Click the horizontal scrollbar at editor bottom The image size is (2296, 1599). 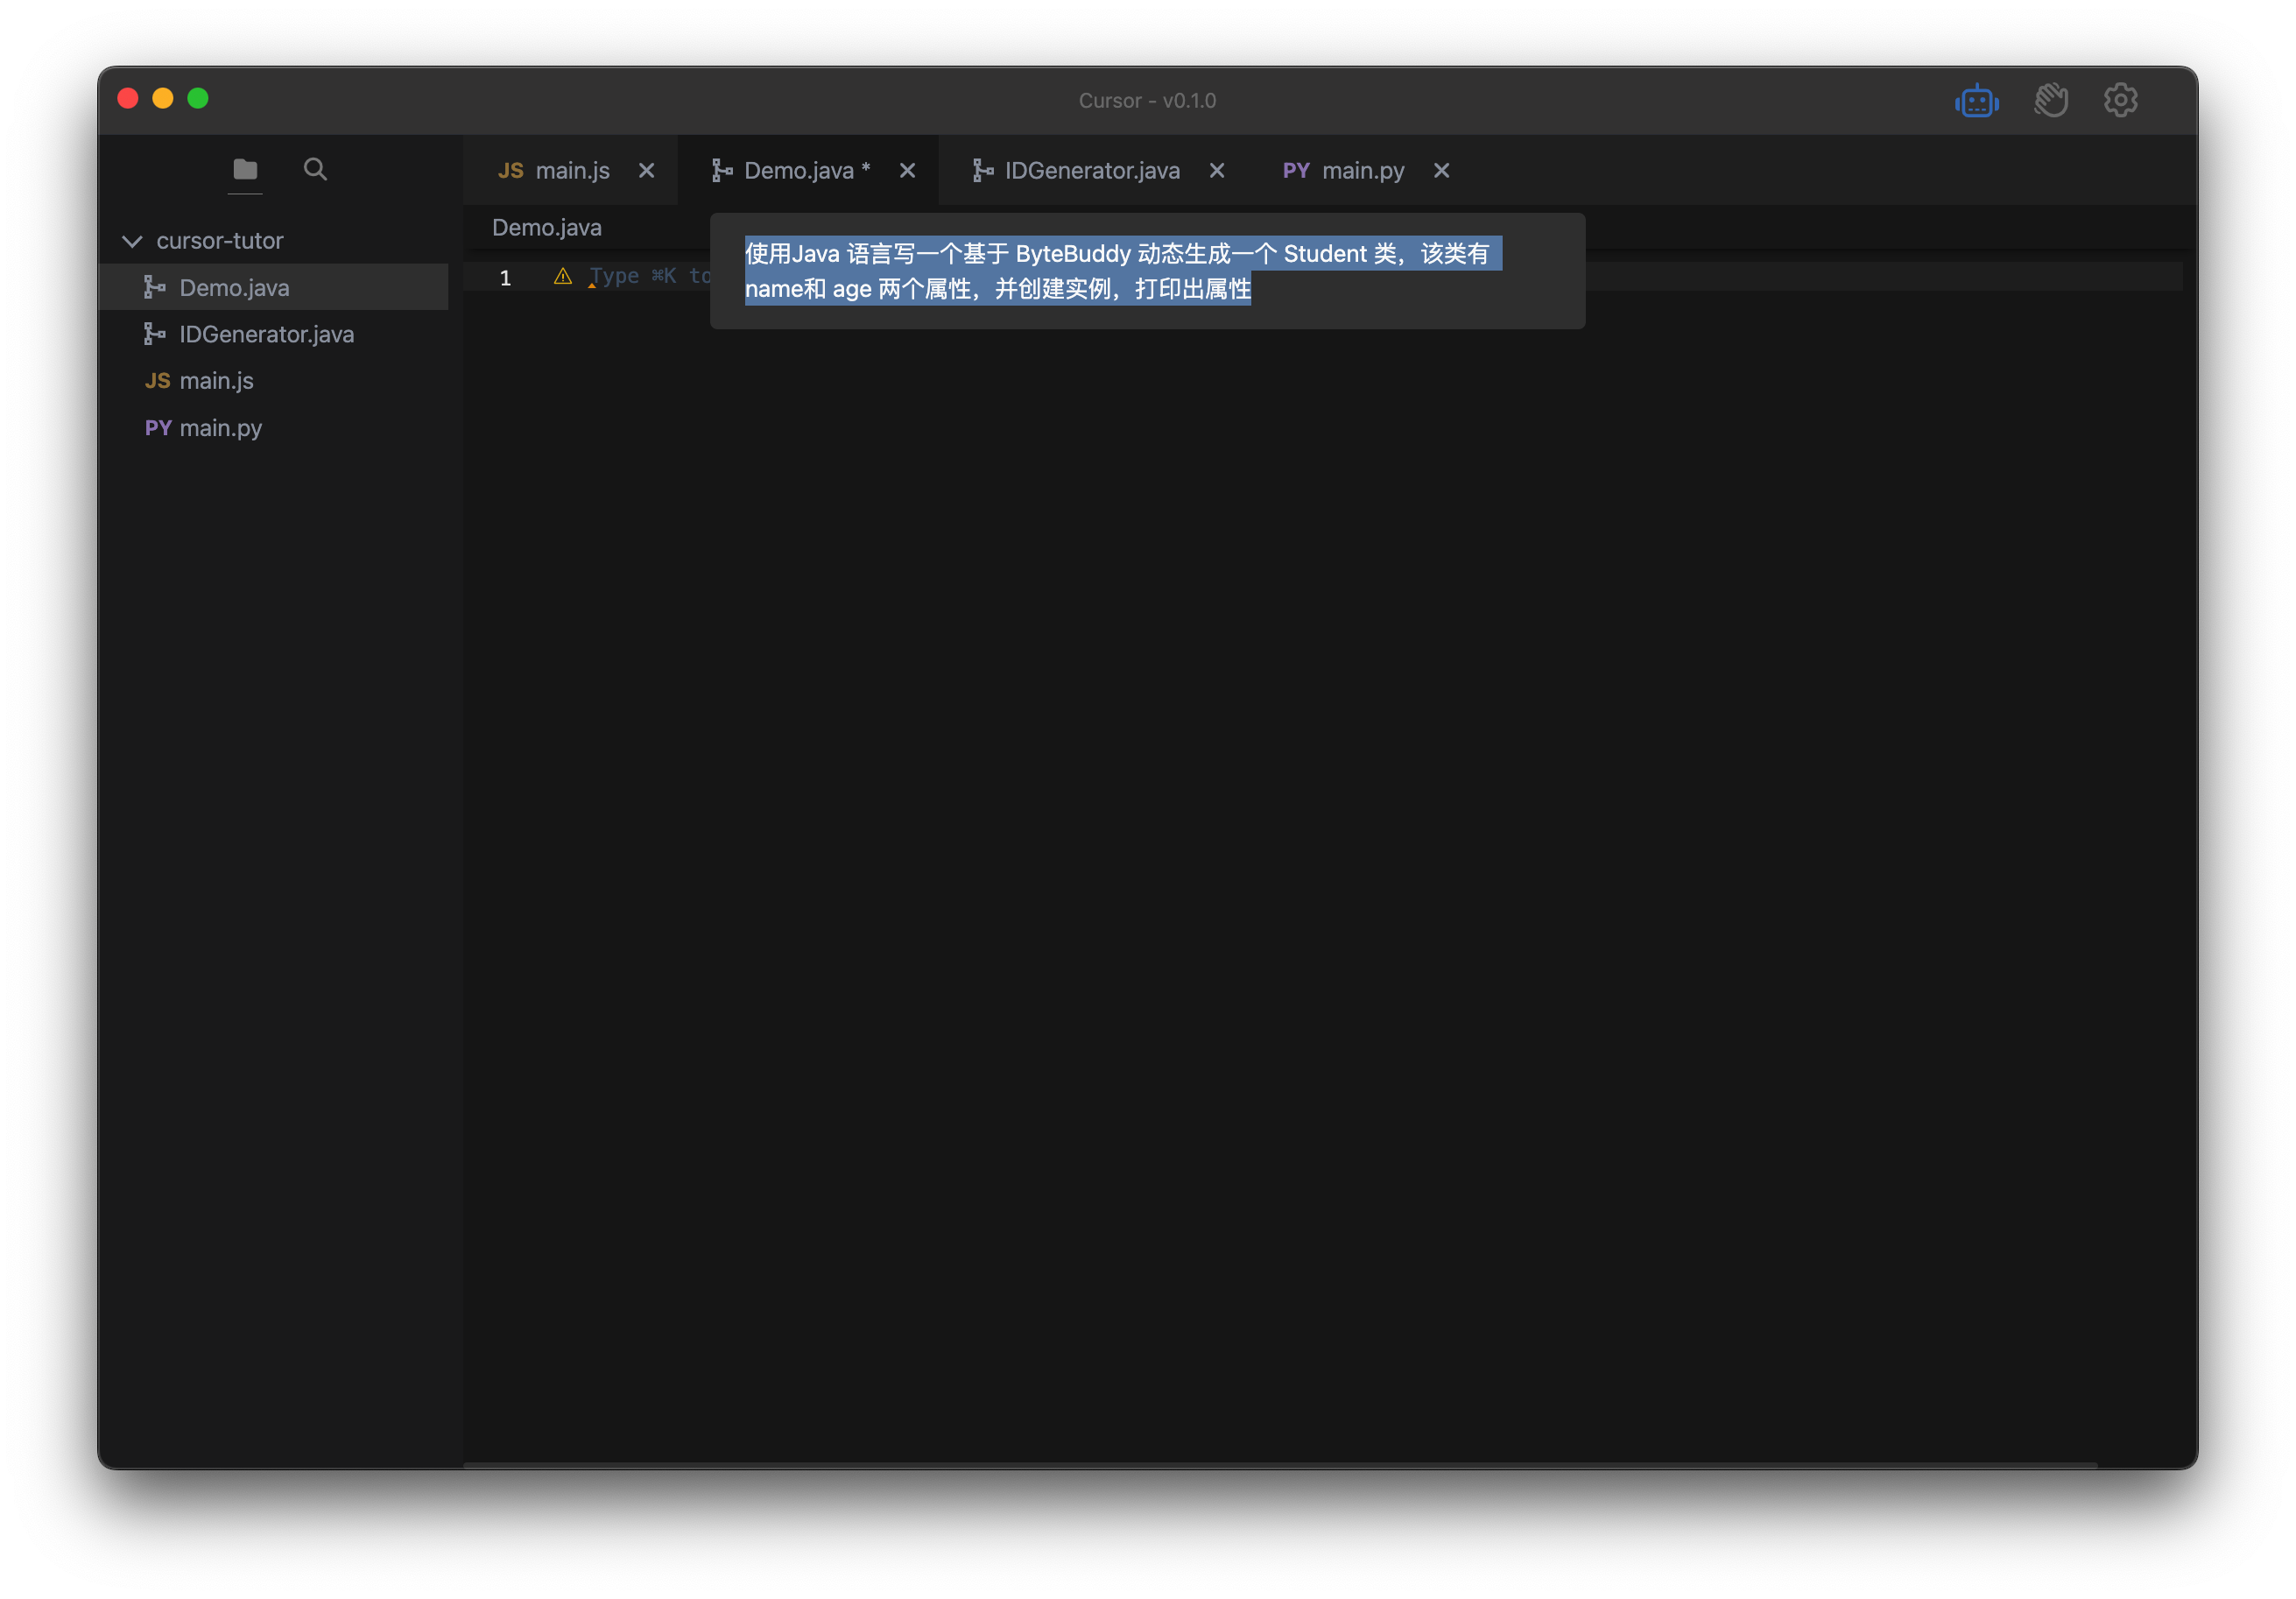[x=1280, y=1465]
